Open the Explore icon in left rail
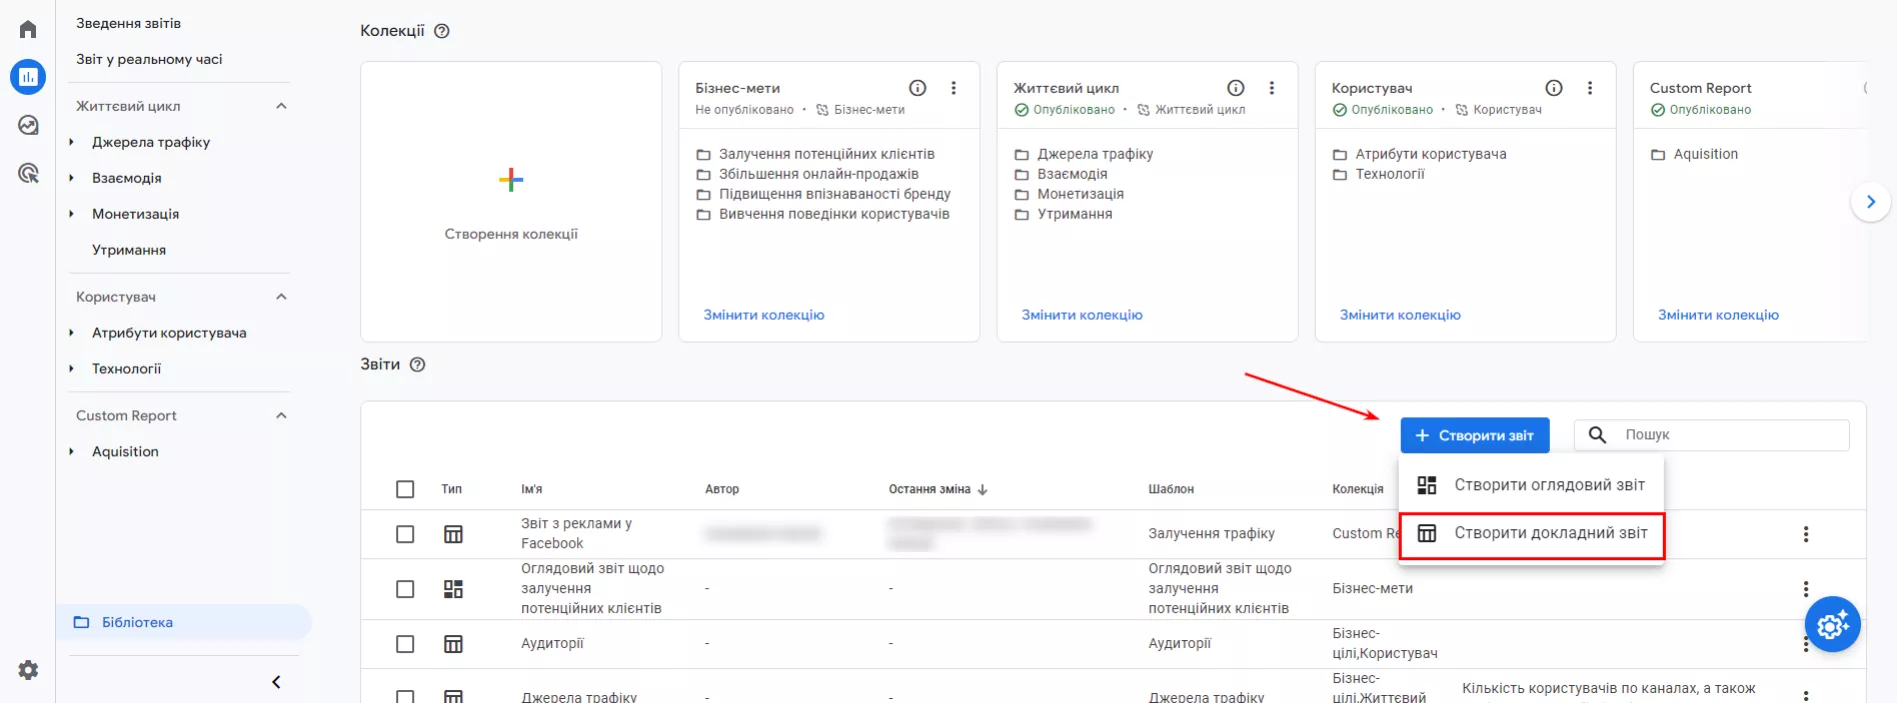The image size is (1897, 703). pyautogui.click(x=28, y=125)
